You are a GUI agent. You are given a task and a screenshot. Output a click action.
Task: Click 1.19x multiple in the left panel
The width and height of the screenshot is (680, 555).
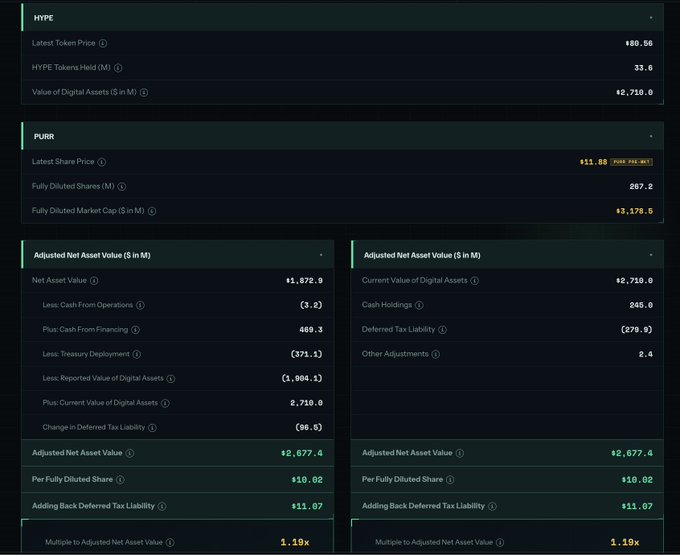coord(294,542)
